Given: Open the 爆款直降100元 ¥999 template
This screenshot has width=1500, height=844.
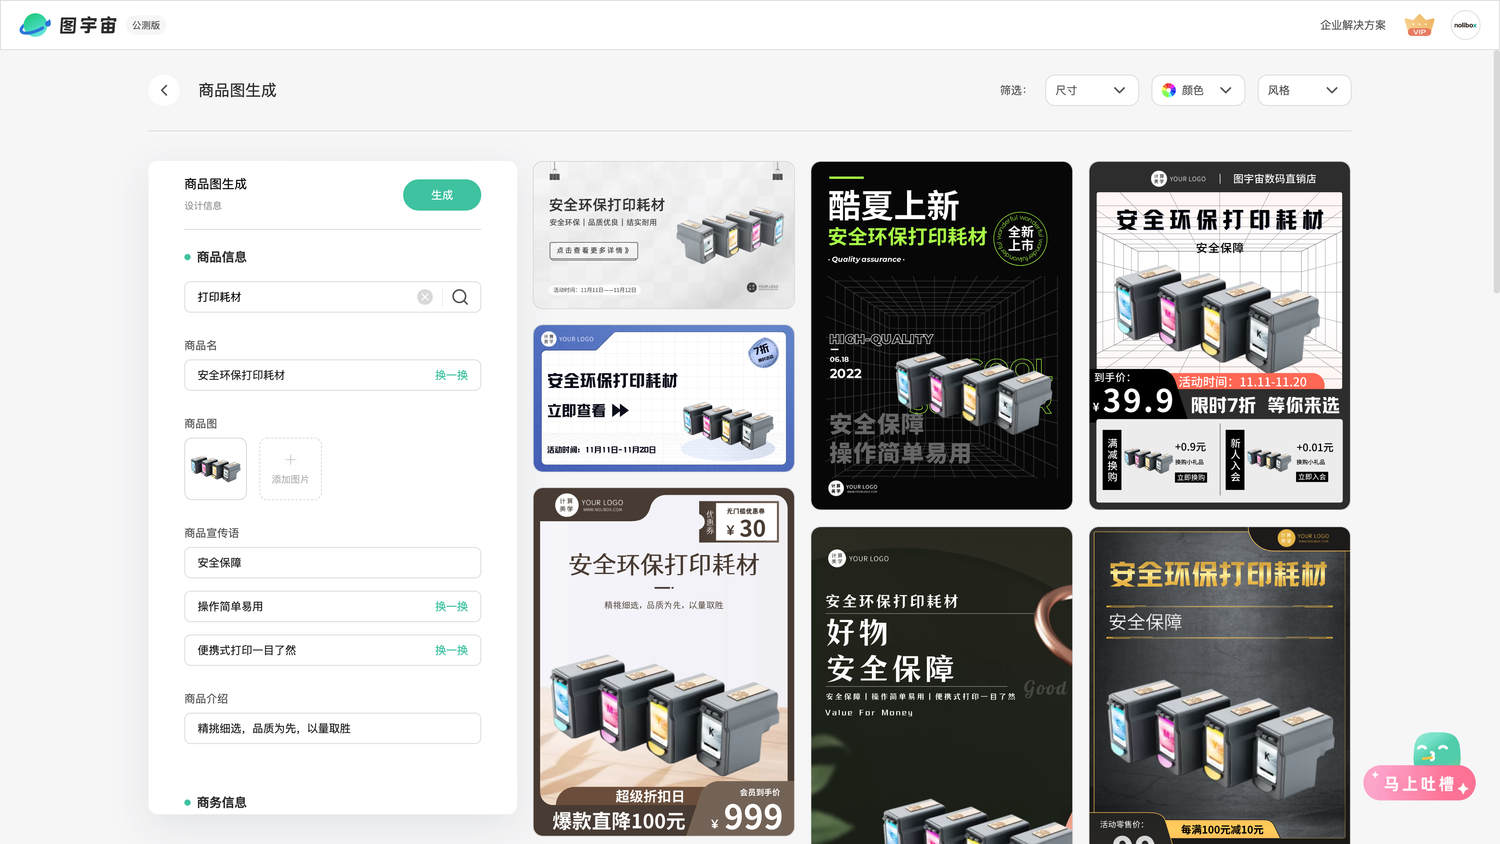Looking at the screenshot, I should pyautogui.click(x=664, y=662).
